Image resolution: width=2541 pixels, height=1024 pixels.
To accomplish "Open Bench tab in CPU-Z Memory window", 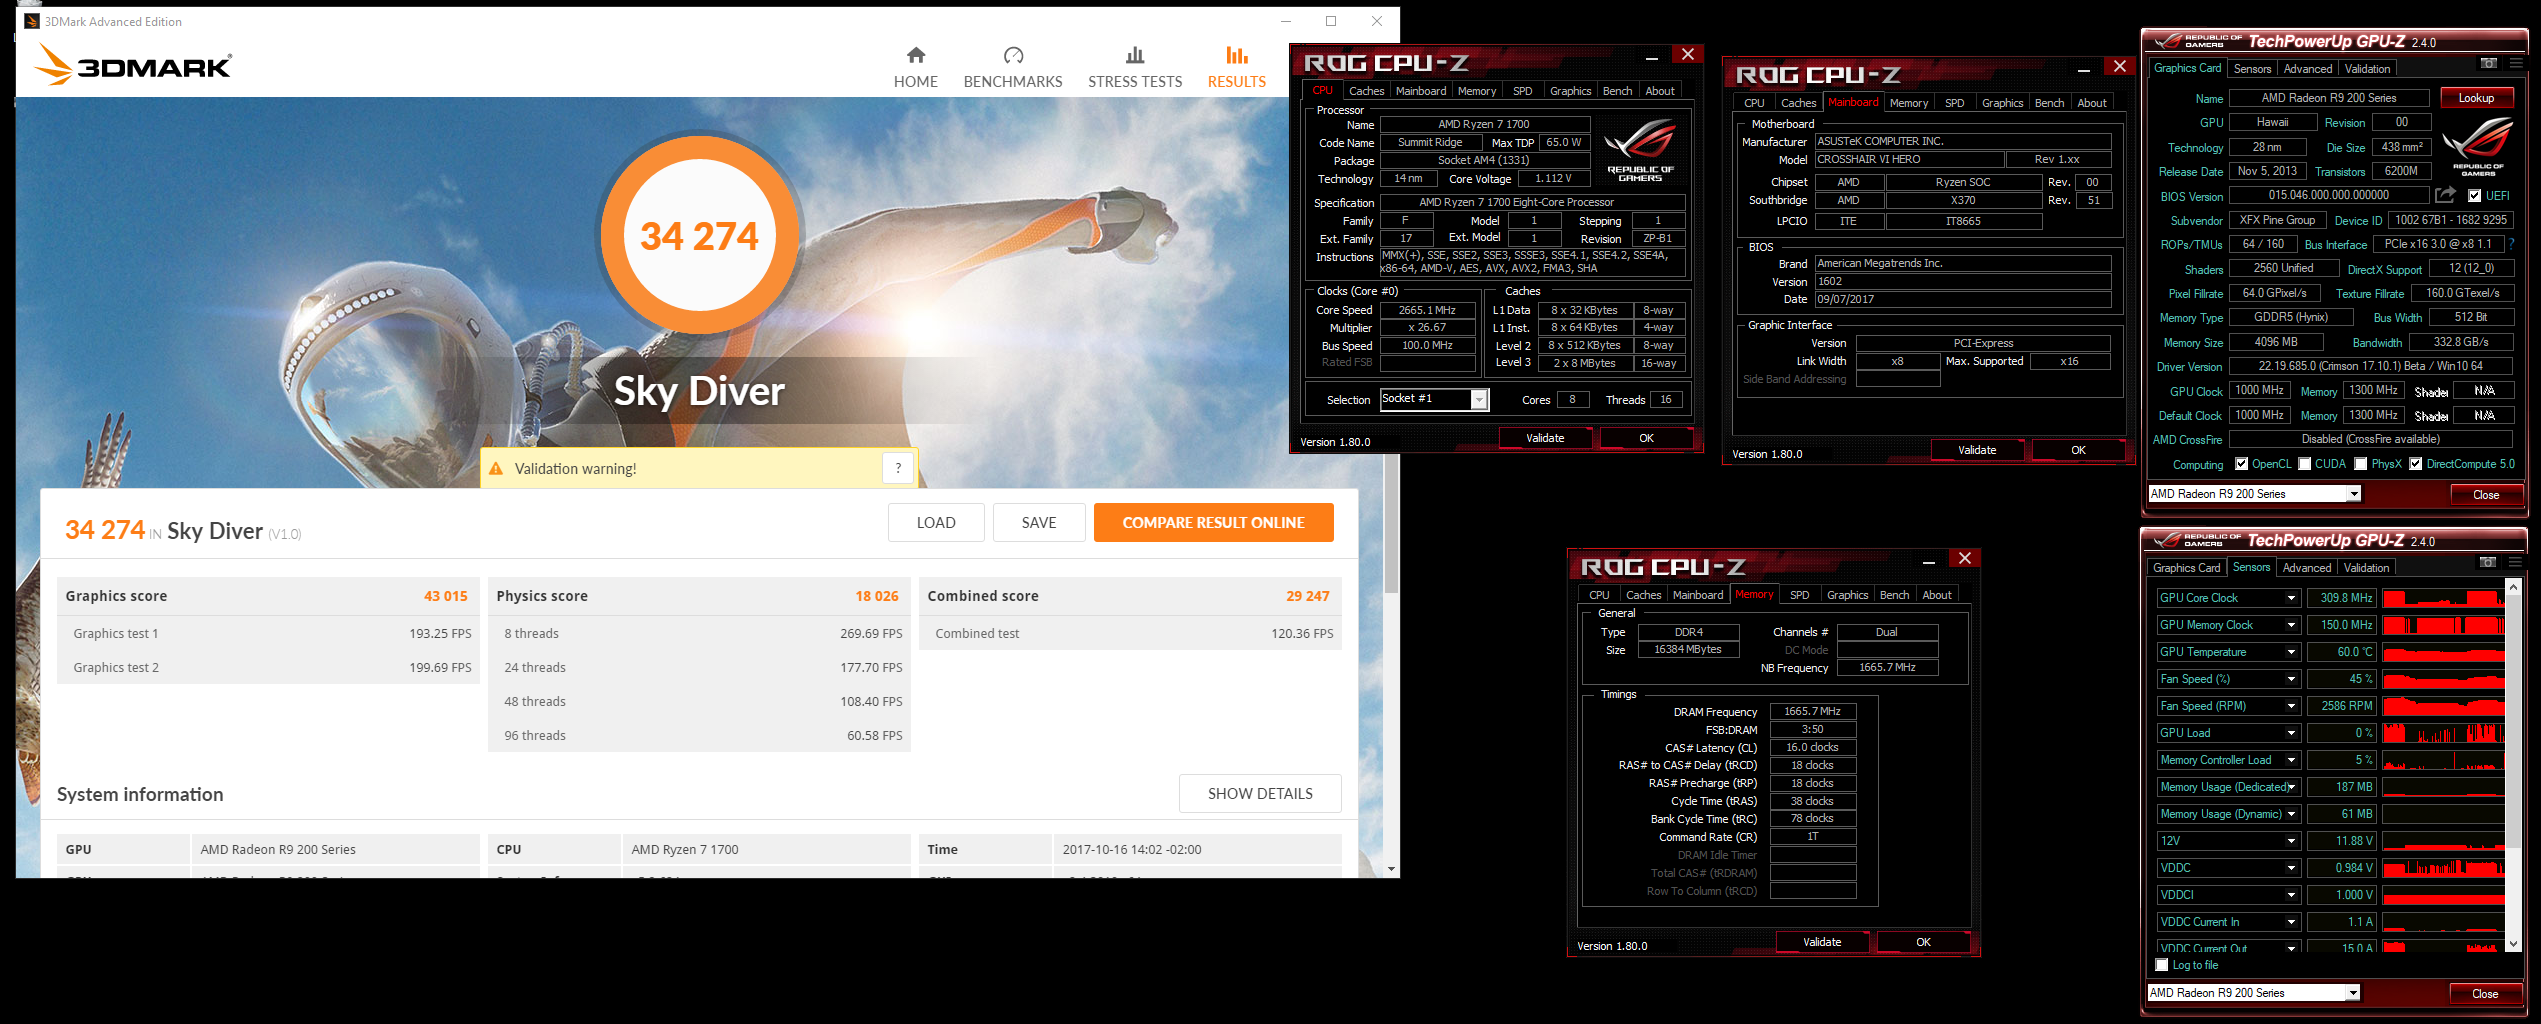I will [1894, 595].
